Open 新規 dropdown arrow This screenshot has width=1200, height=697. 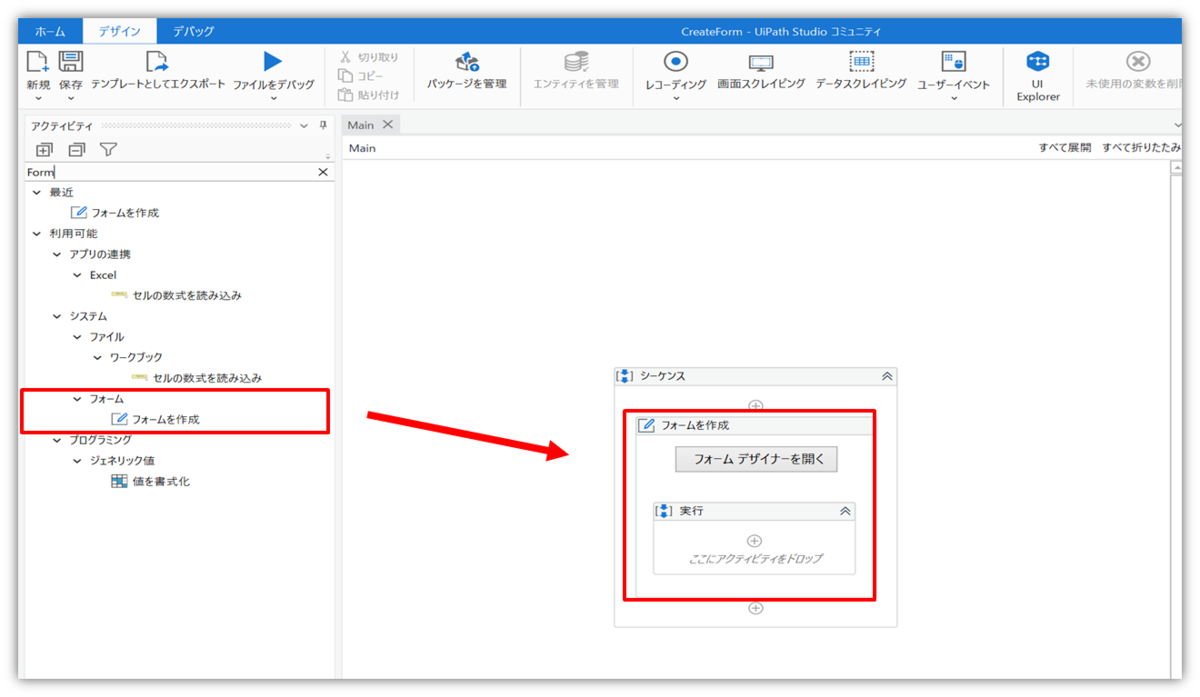(x=37, y=99)
